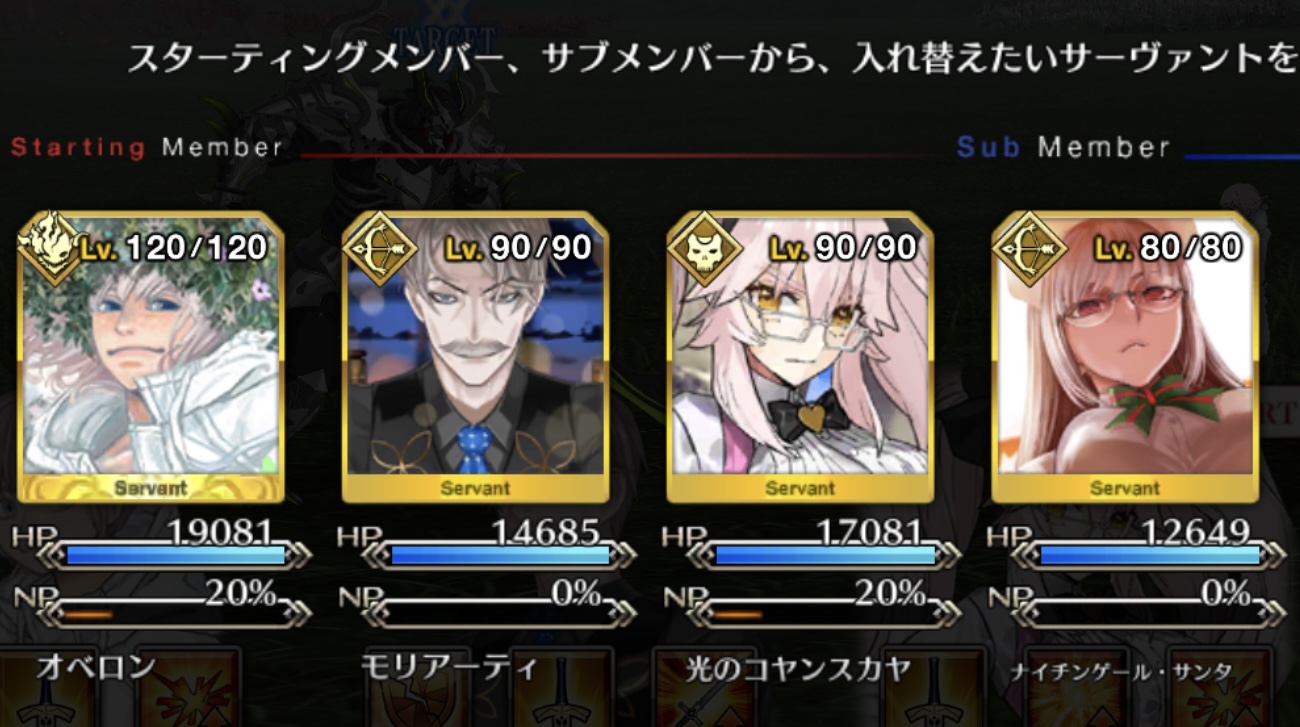Click the Lv. 80/80 level badge

[1168, 247]
